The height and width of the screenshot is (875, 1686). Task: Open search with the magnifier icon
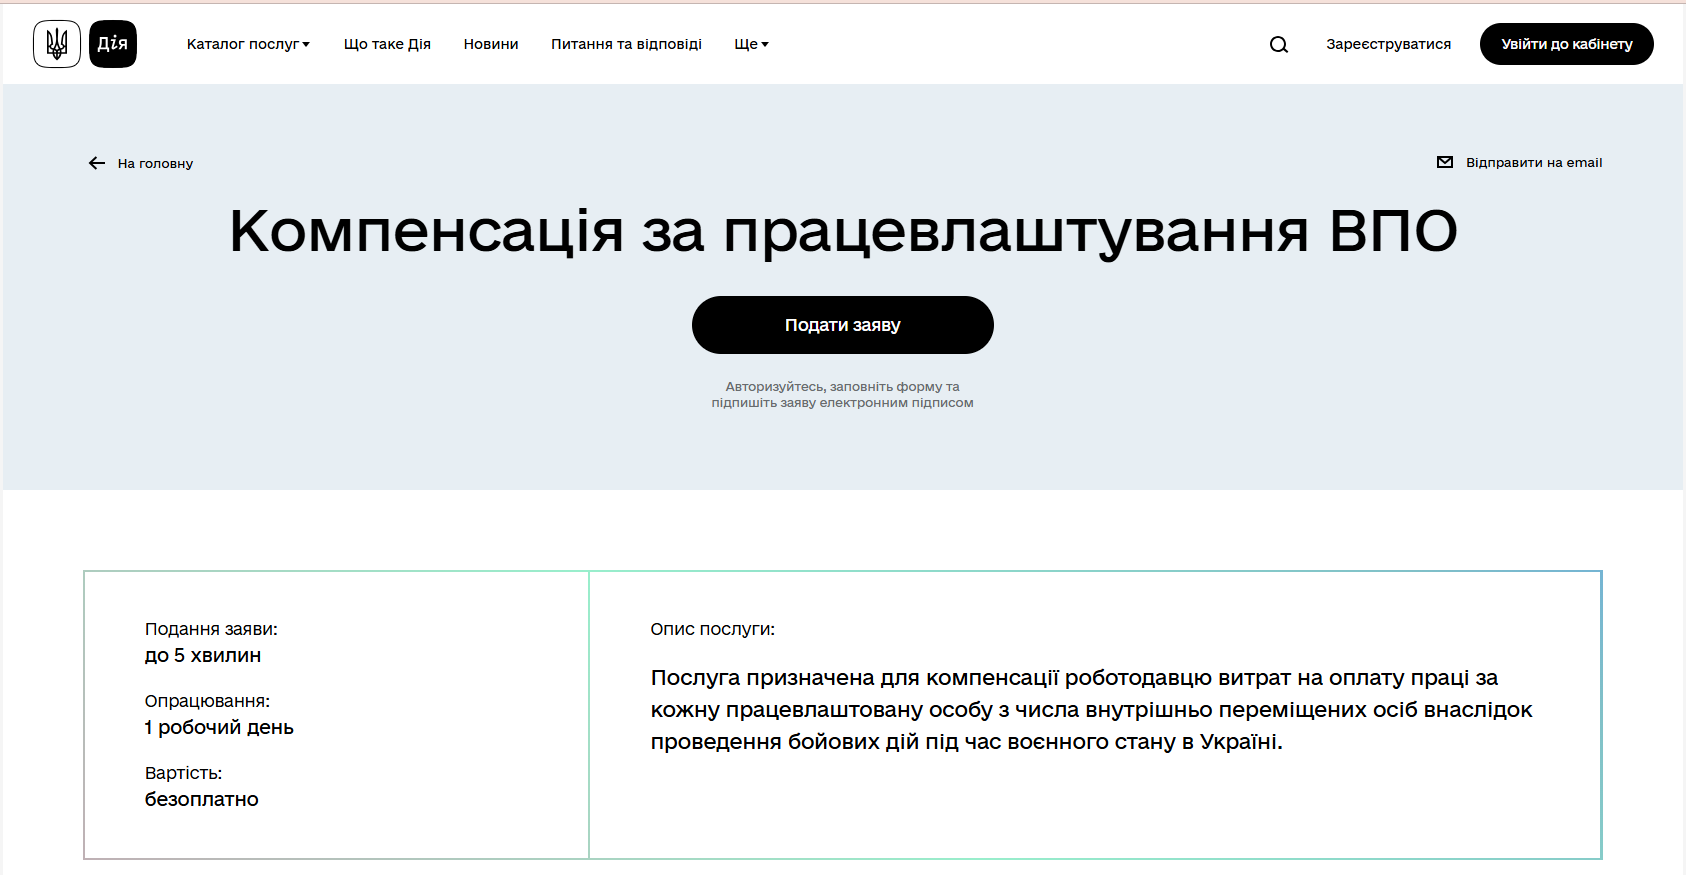pyautogui.click(x=1278, y=44)
